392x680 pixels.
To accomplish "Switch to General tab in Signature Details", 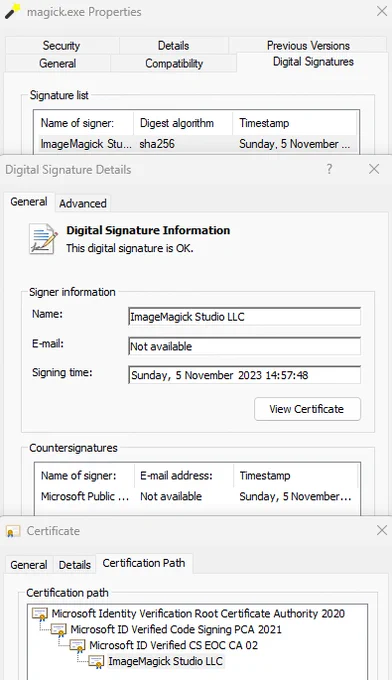I will (x=29, y=202).
